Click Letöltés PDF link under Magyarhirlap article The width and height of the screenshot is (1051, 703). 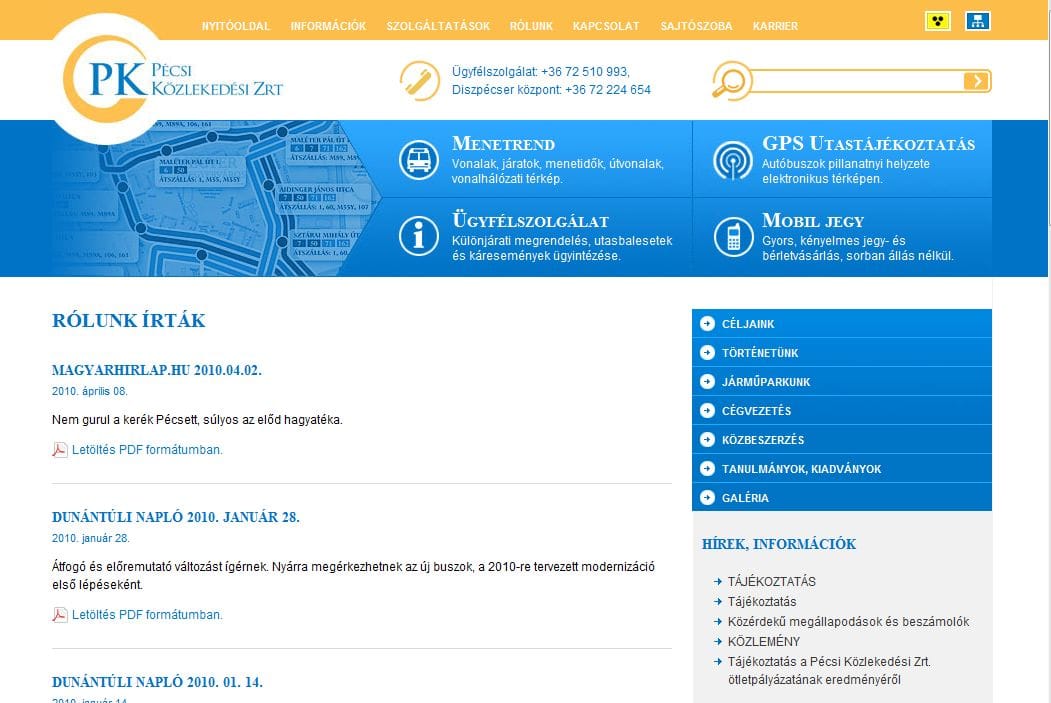[x=147, y=450]
